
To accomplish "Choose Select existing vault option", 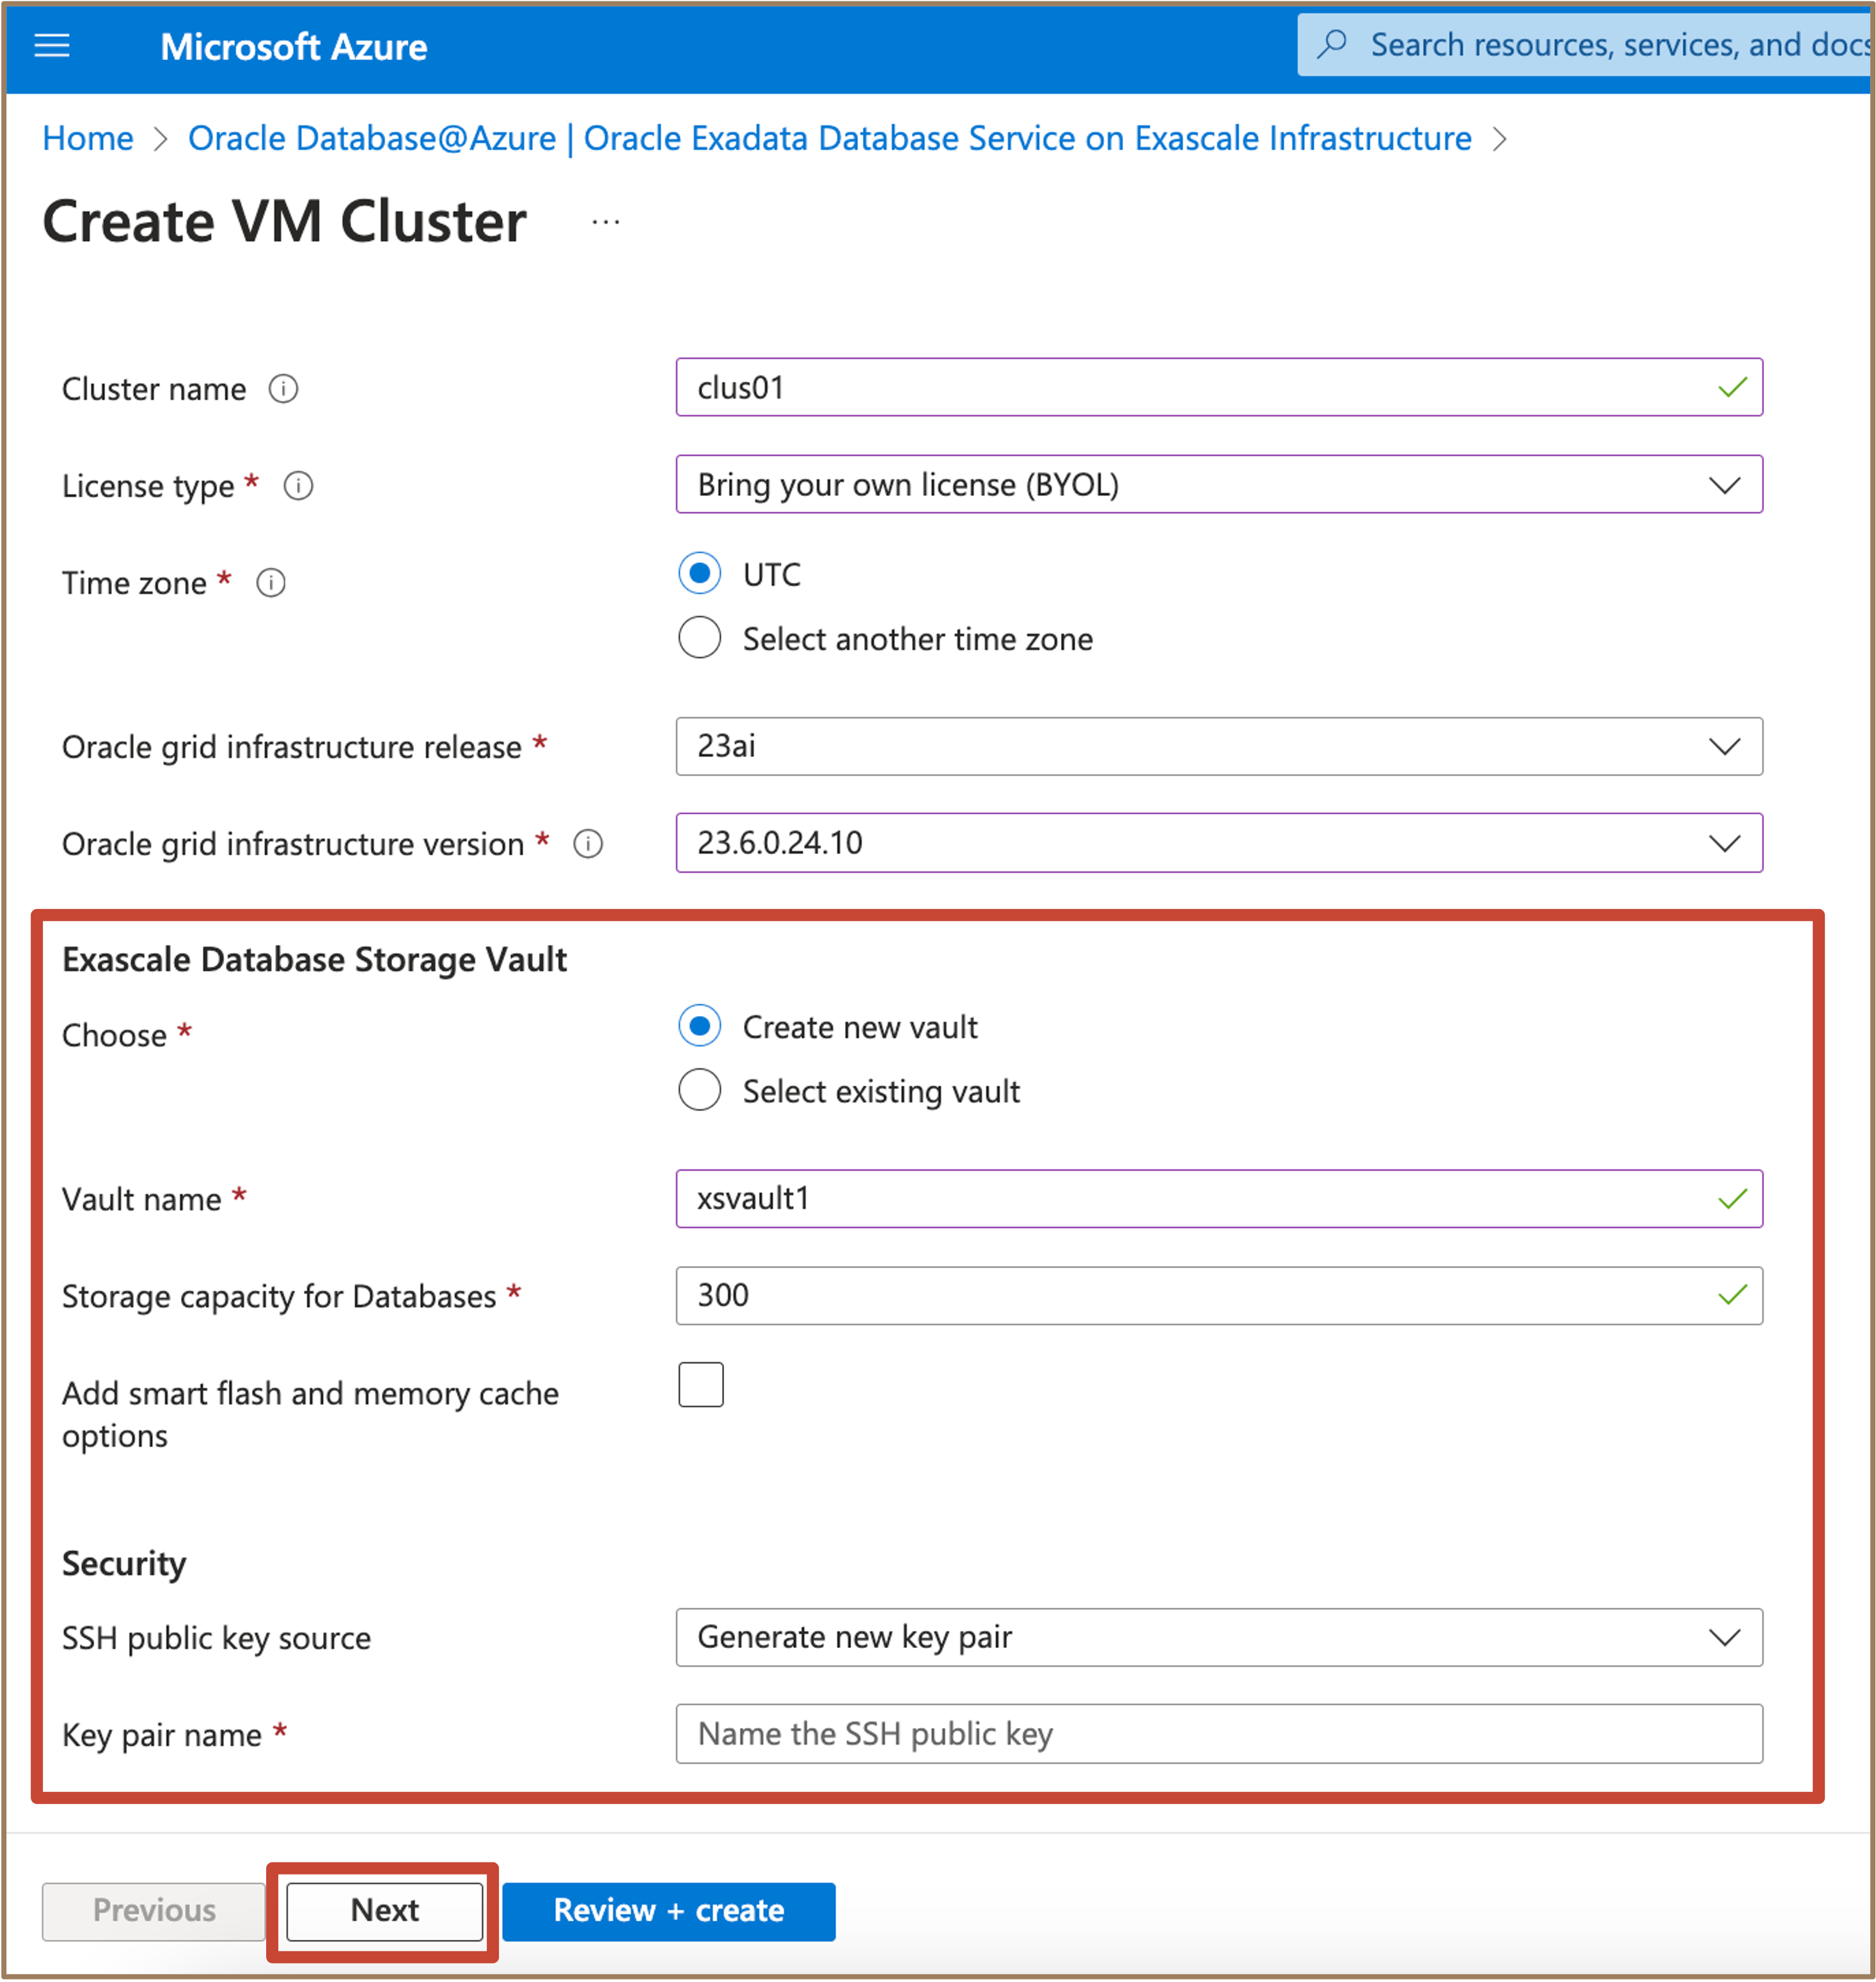I will coord(699,1091).
